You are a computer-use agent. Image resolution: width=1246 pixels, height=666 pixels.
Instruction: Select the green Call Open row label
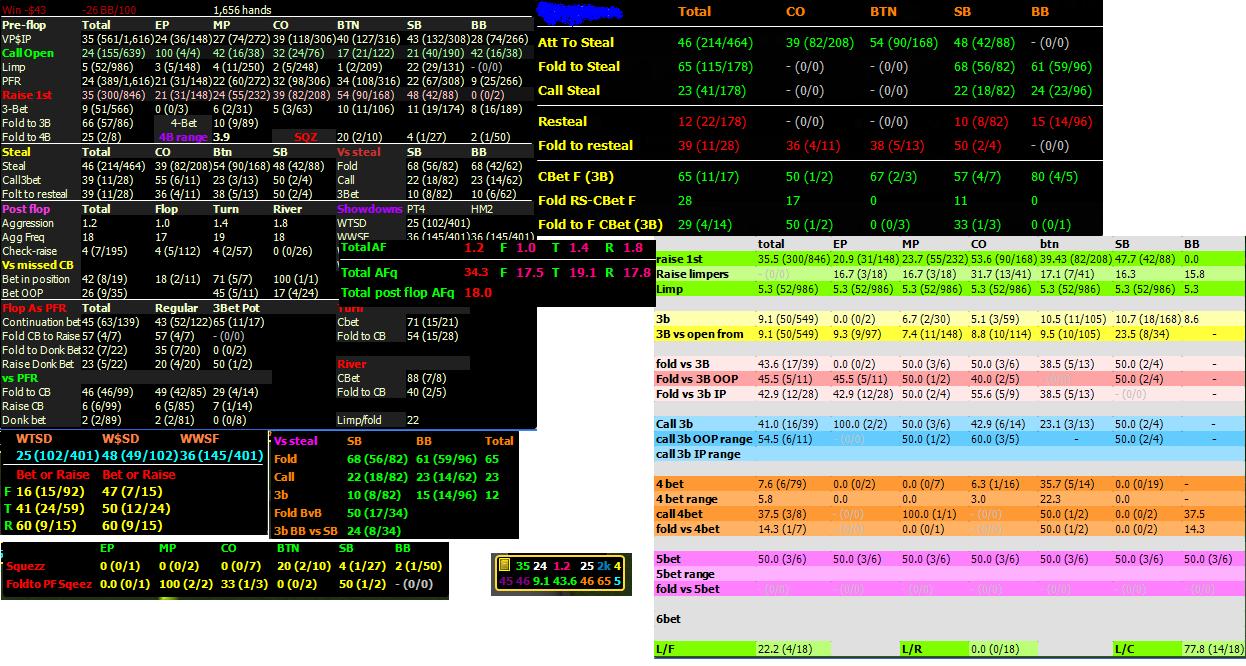pyautogui.click(x=28, y=53)
